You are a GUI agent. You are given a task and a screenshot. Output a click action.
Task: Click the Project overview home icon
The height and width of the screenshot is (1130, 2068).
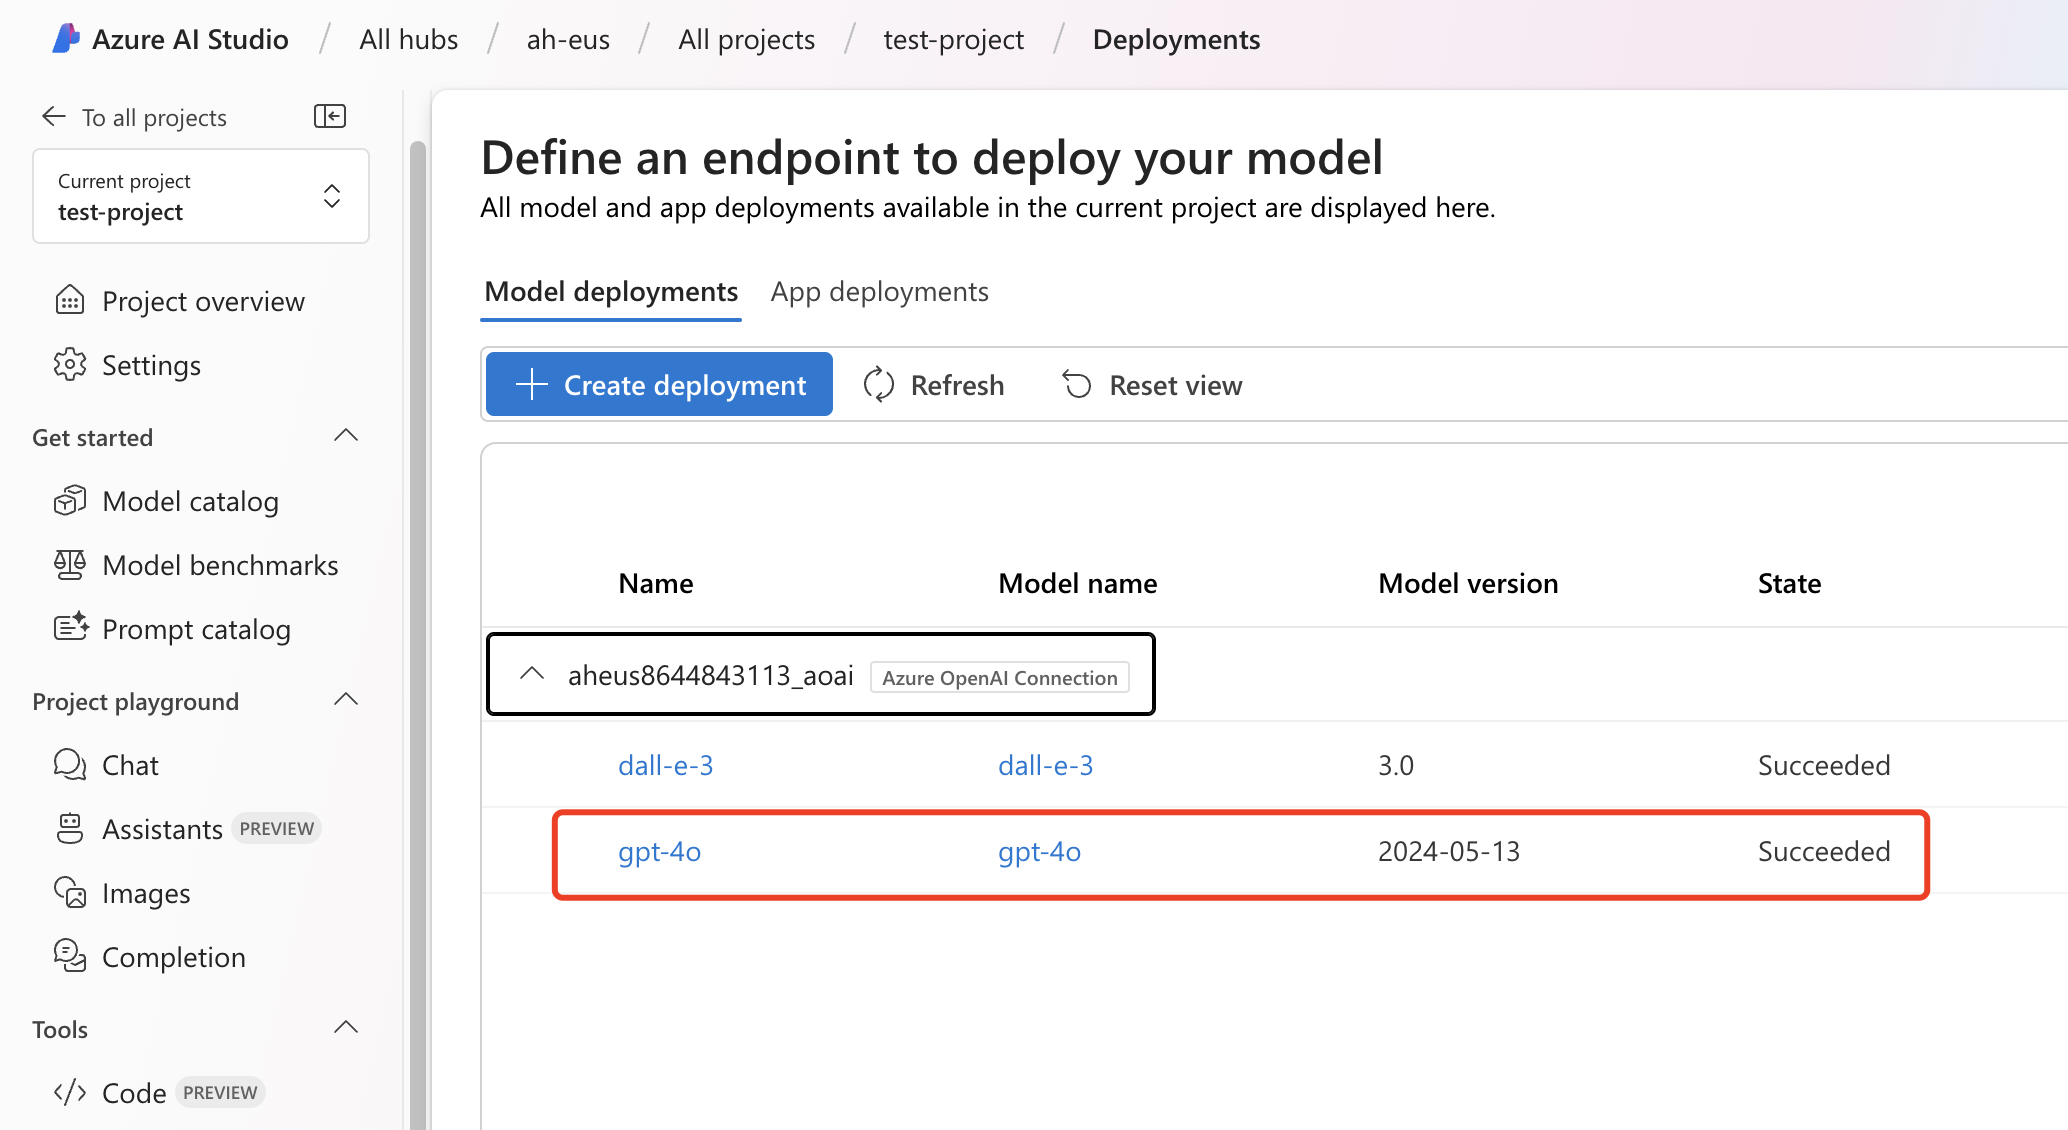[x=70, y=301]
